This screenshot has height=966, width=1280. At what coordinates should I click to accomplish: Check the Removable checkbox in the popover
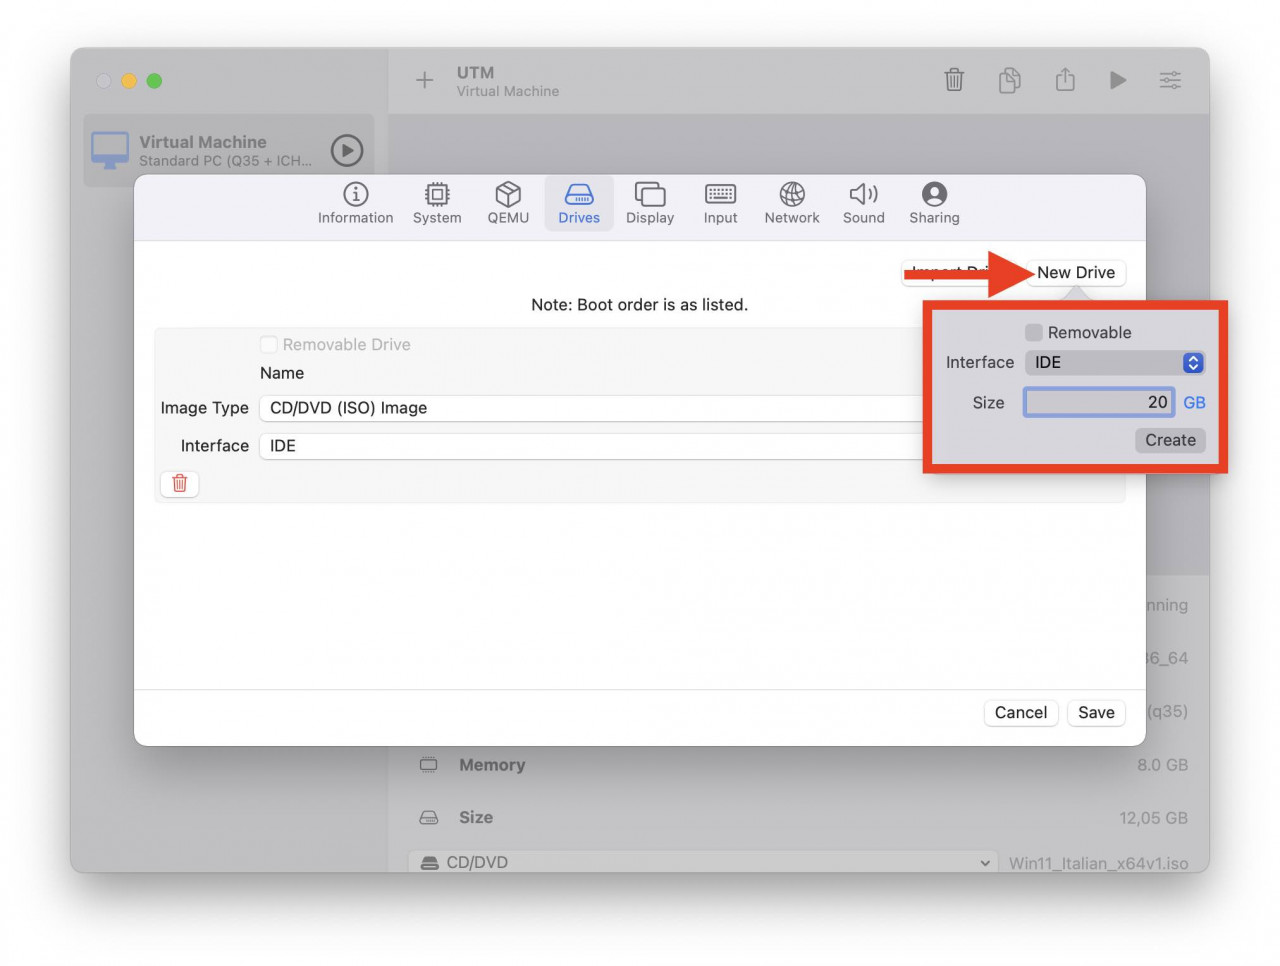point(1034,332)
